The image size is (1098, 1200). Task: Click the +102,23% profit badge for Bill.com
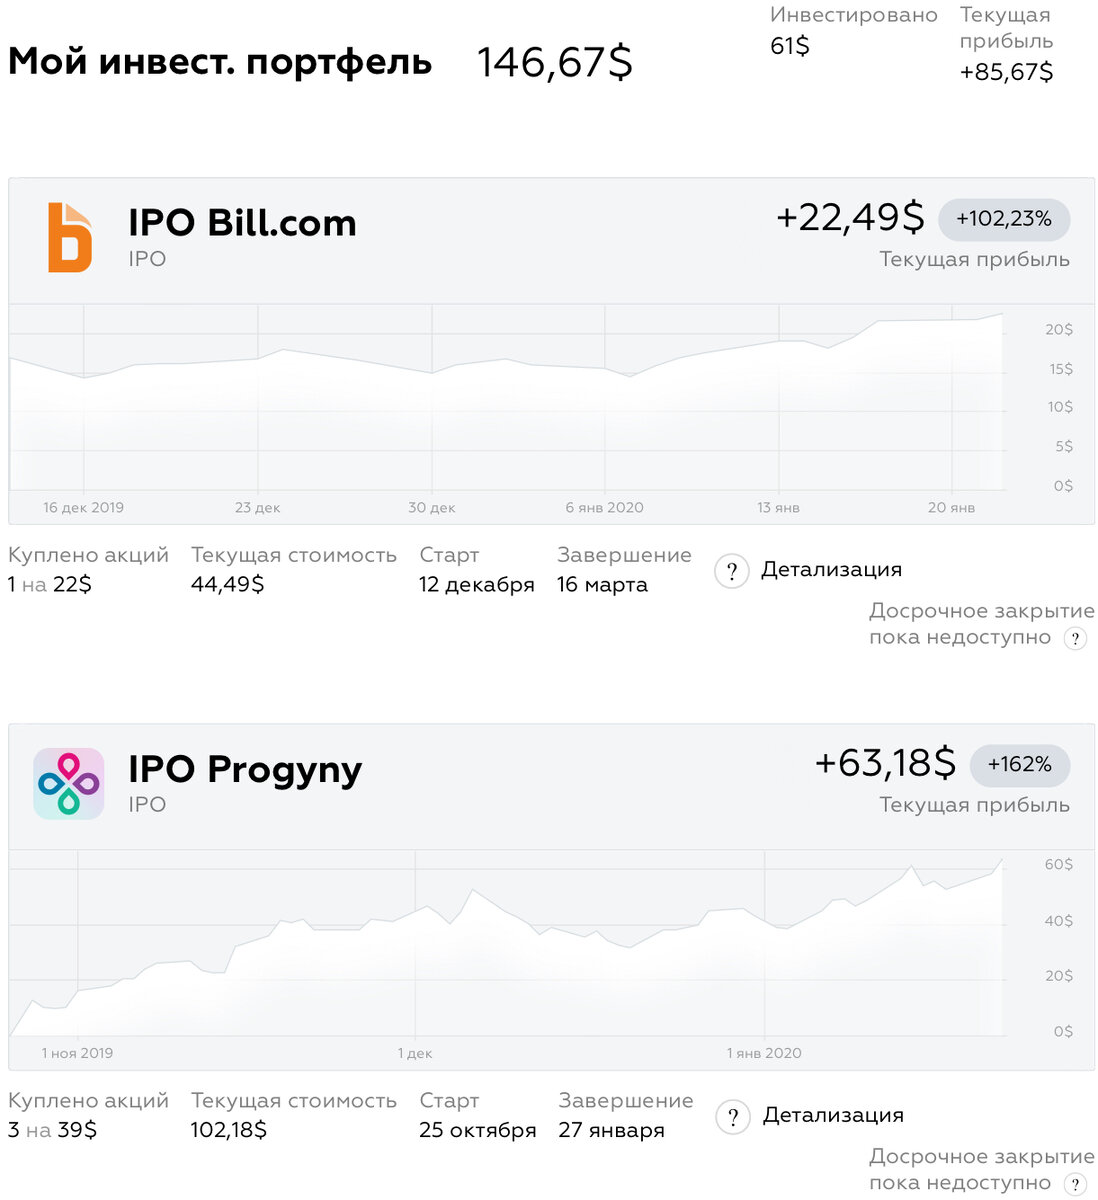click(x=1003, y=219)
